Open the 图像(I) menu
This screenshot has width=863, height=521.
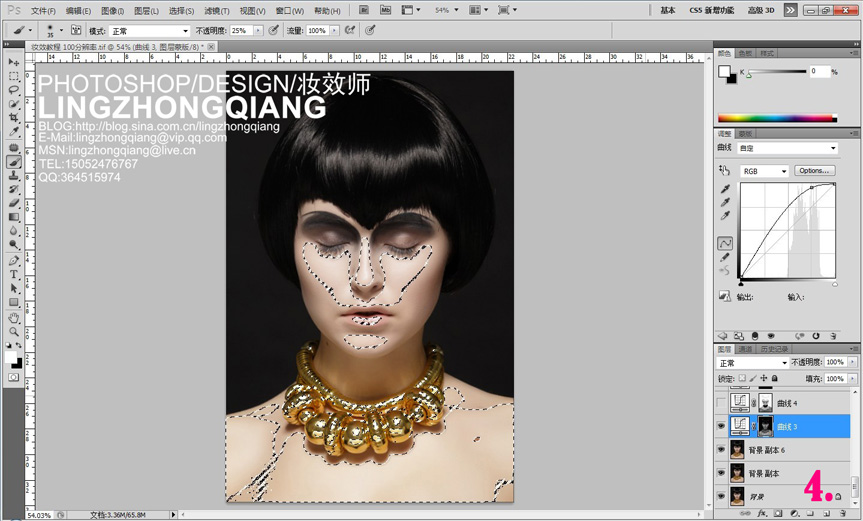coord(112,10)
